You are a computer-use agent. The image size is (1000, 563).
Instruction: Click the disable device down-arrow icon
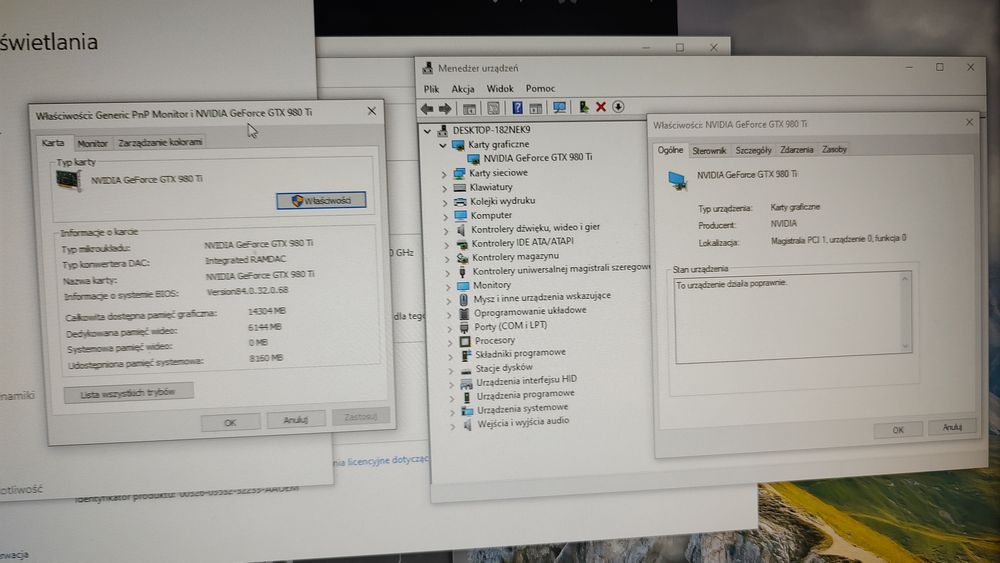coord(618,106)
